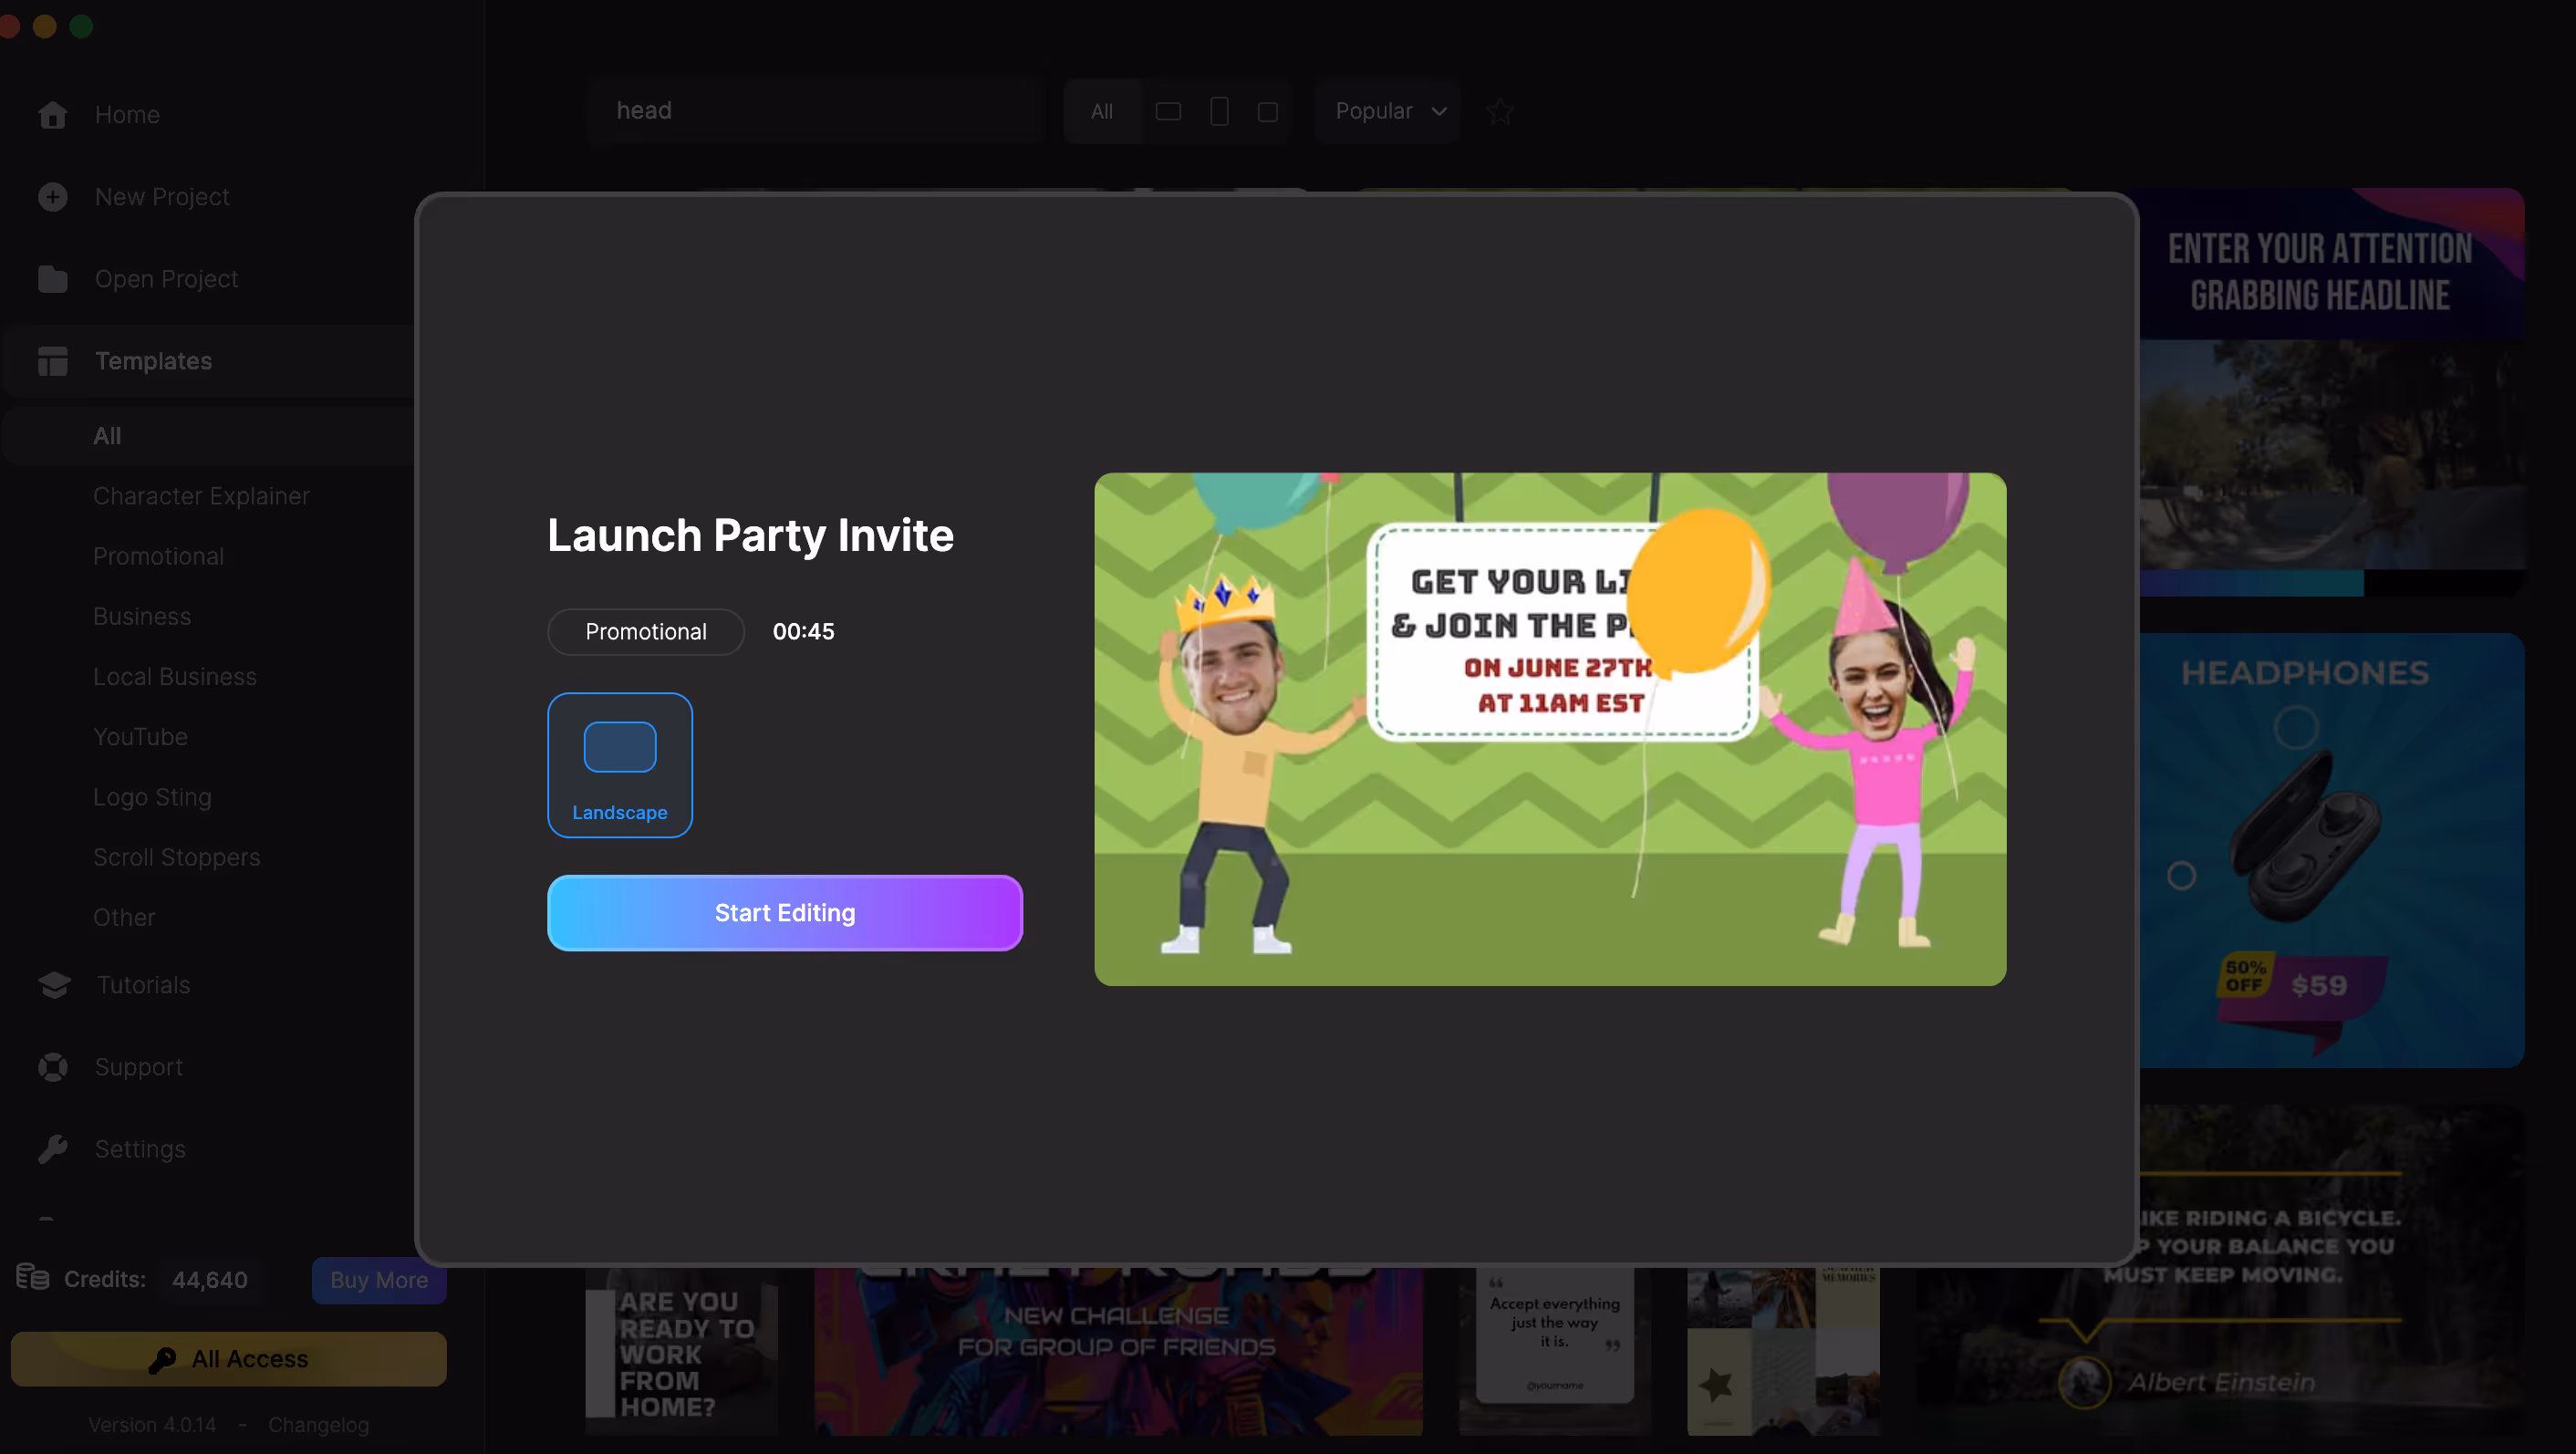Select Character Explainer template category
This screenshot has height=1454, width=2576.
pos(201,496)
